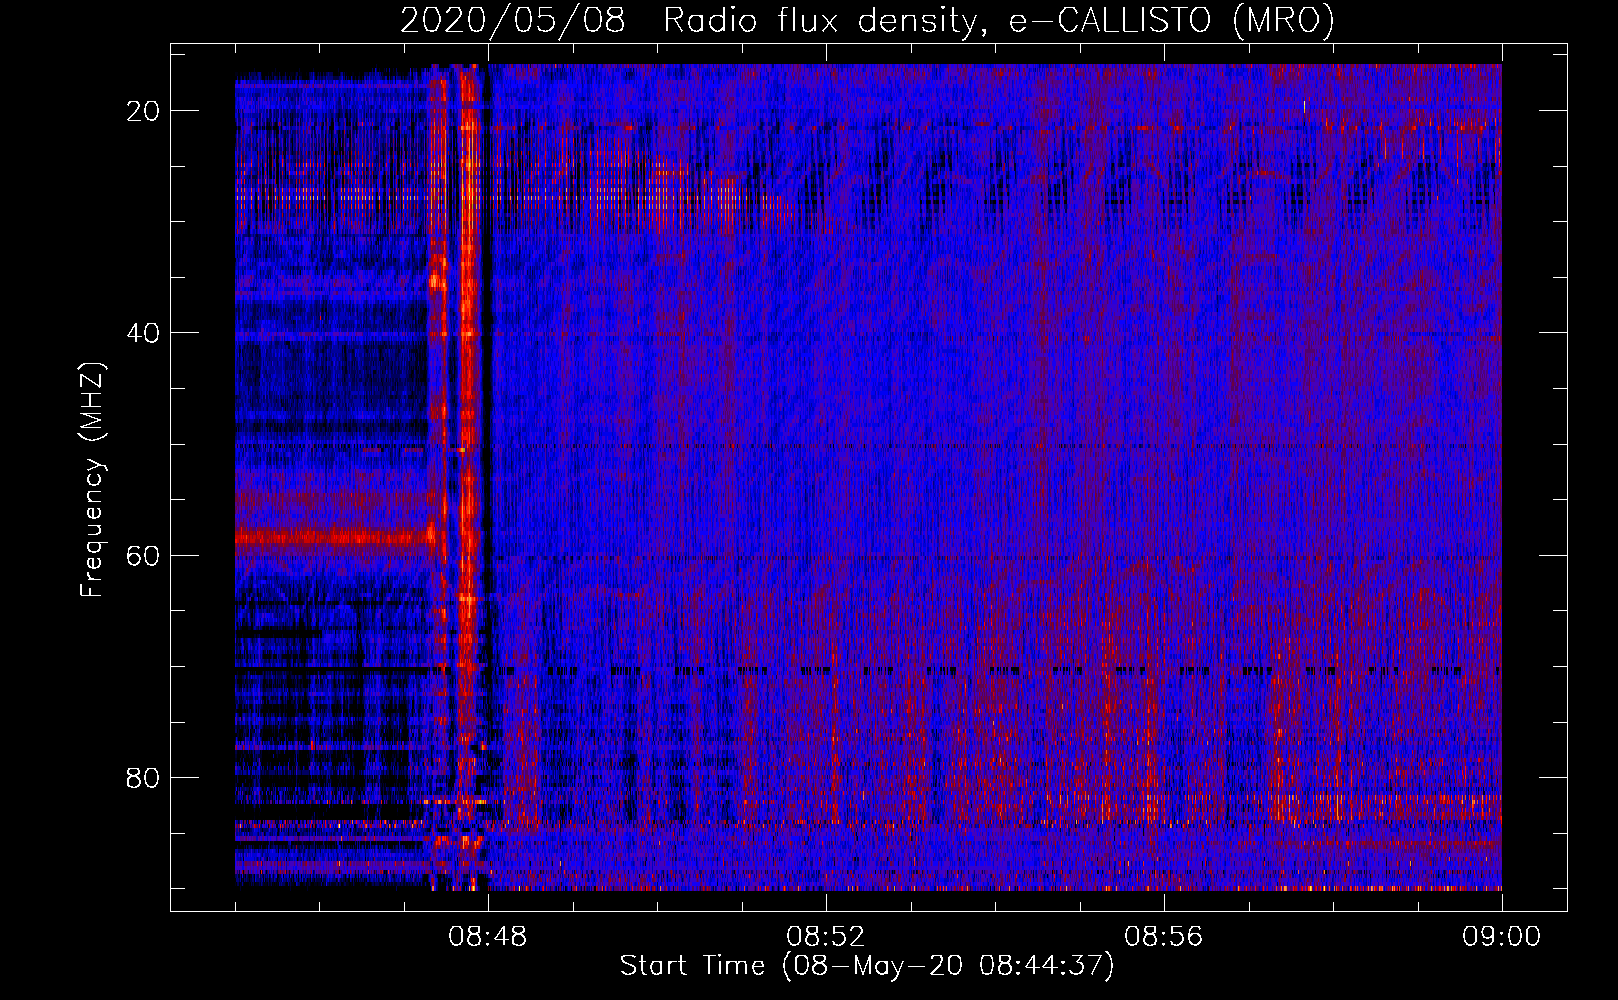Click the 40 MHz frequency tick label

point(144,332)
